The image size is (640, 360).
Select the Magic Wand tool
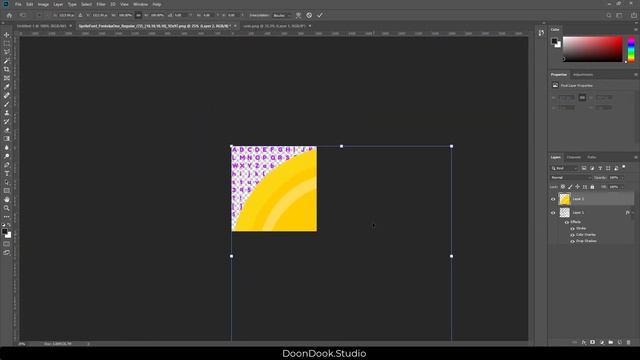pos(7,61)
